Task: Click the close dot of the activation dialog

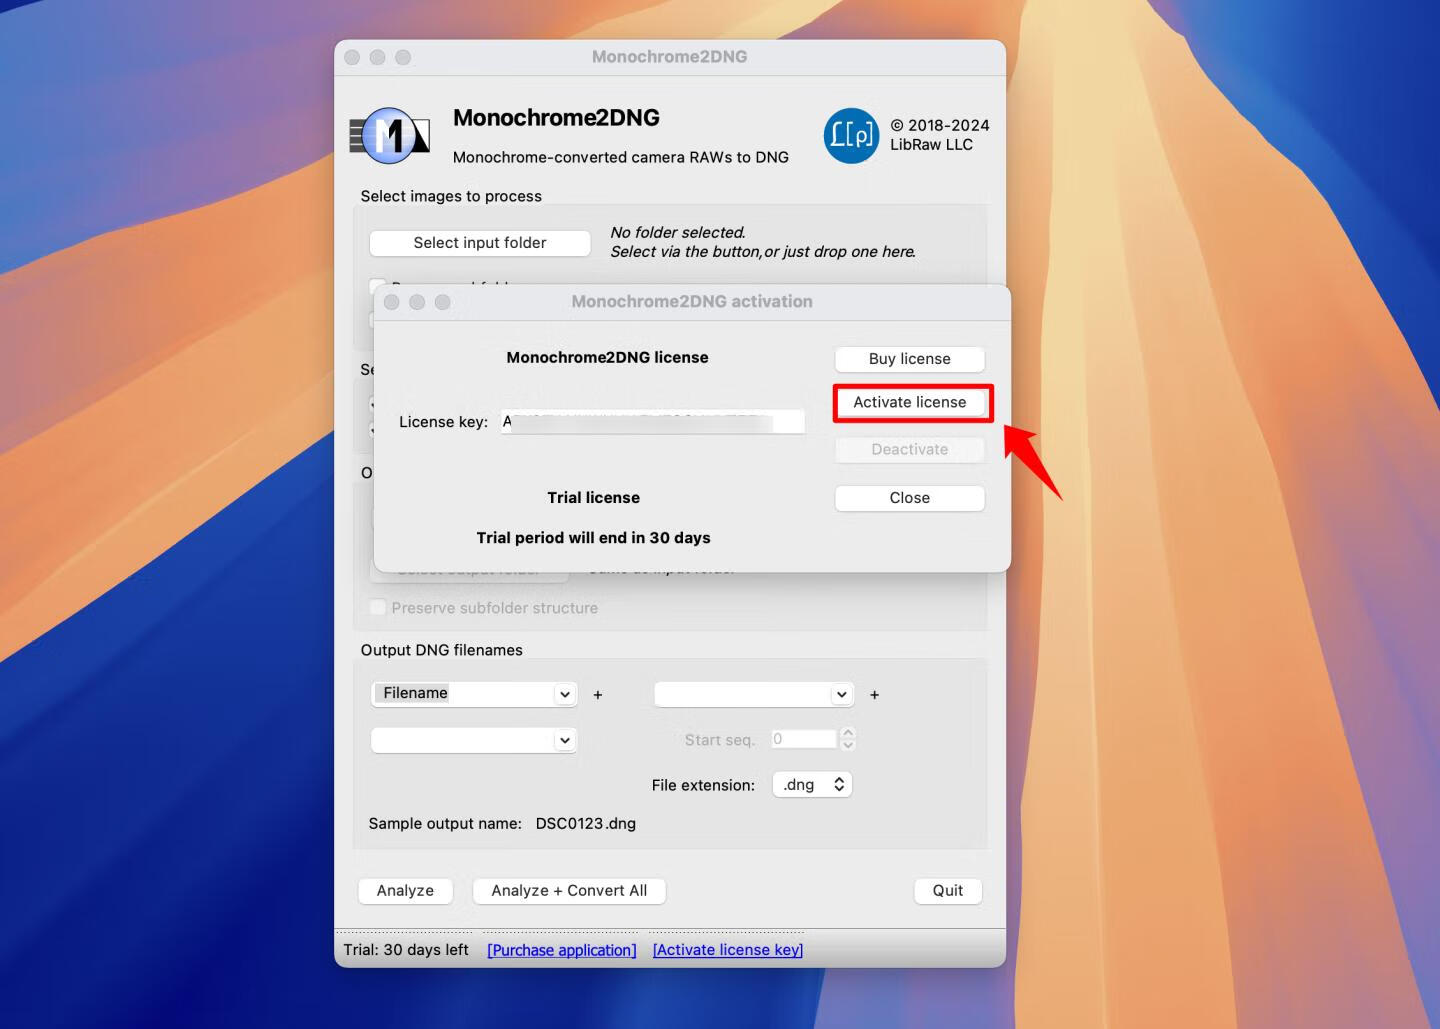Action: click(392, 302)
